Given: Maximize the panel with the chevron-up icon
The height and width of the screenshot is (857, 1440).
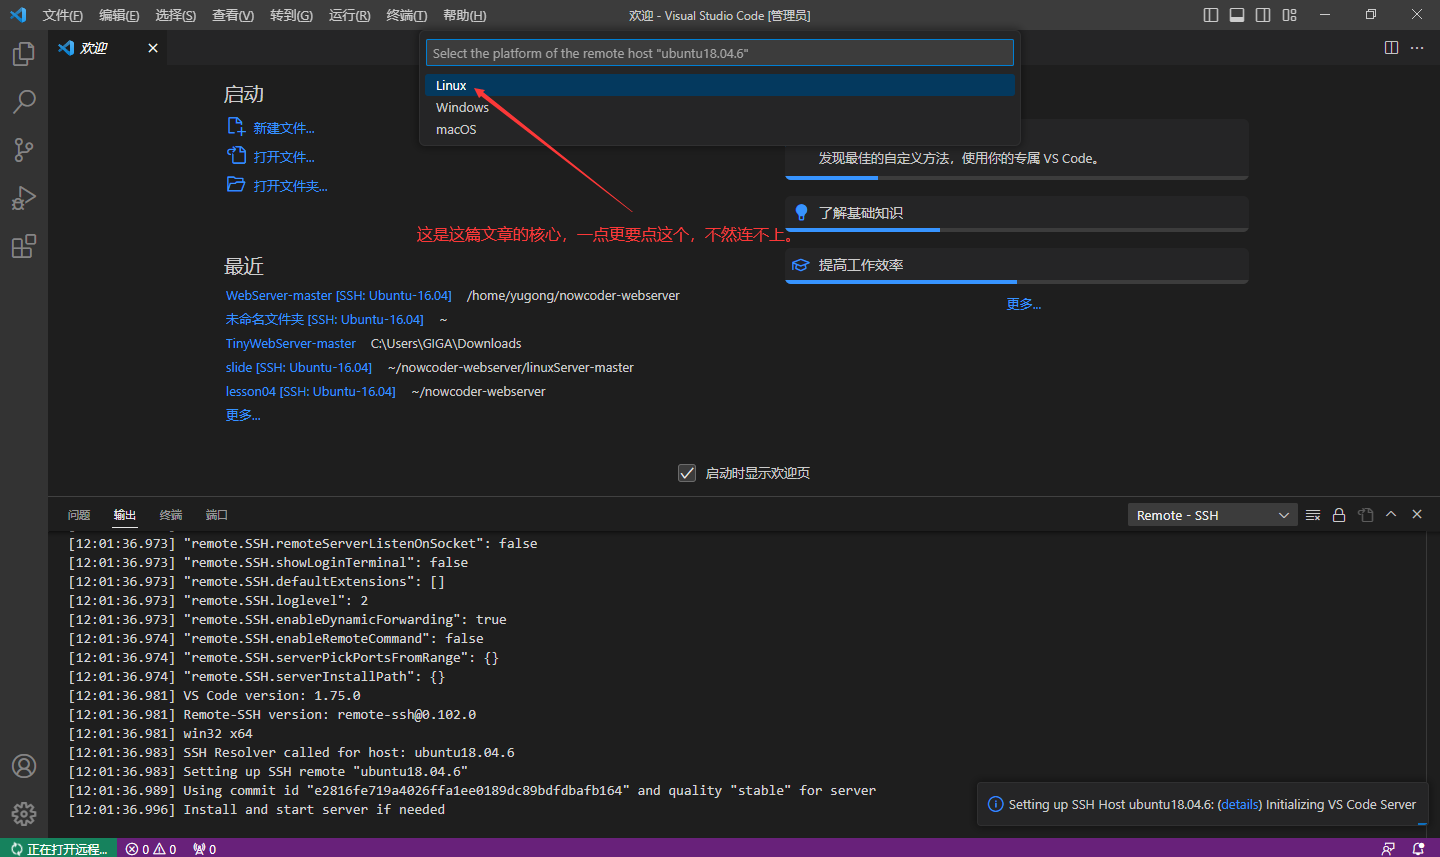Looking at the screenshot, I should click(1391, 514).
